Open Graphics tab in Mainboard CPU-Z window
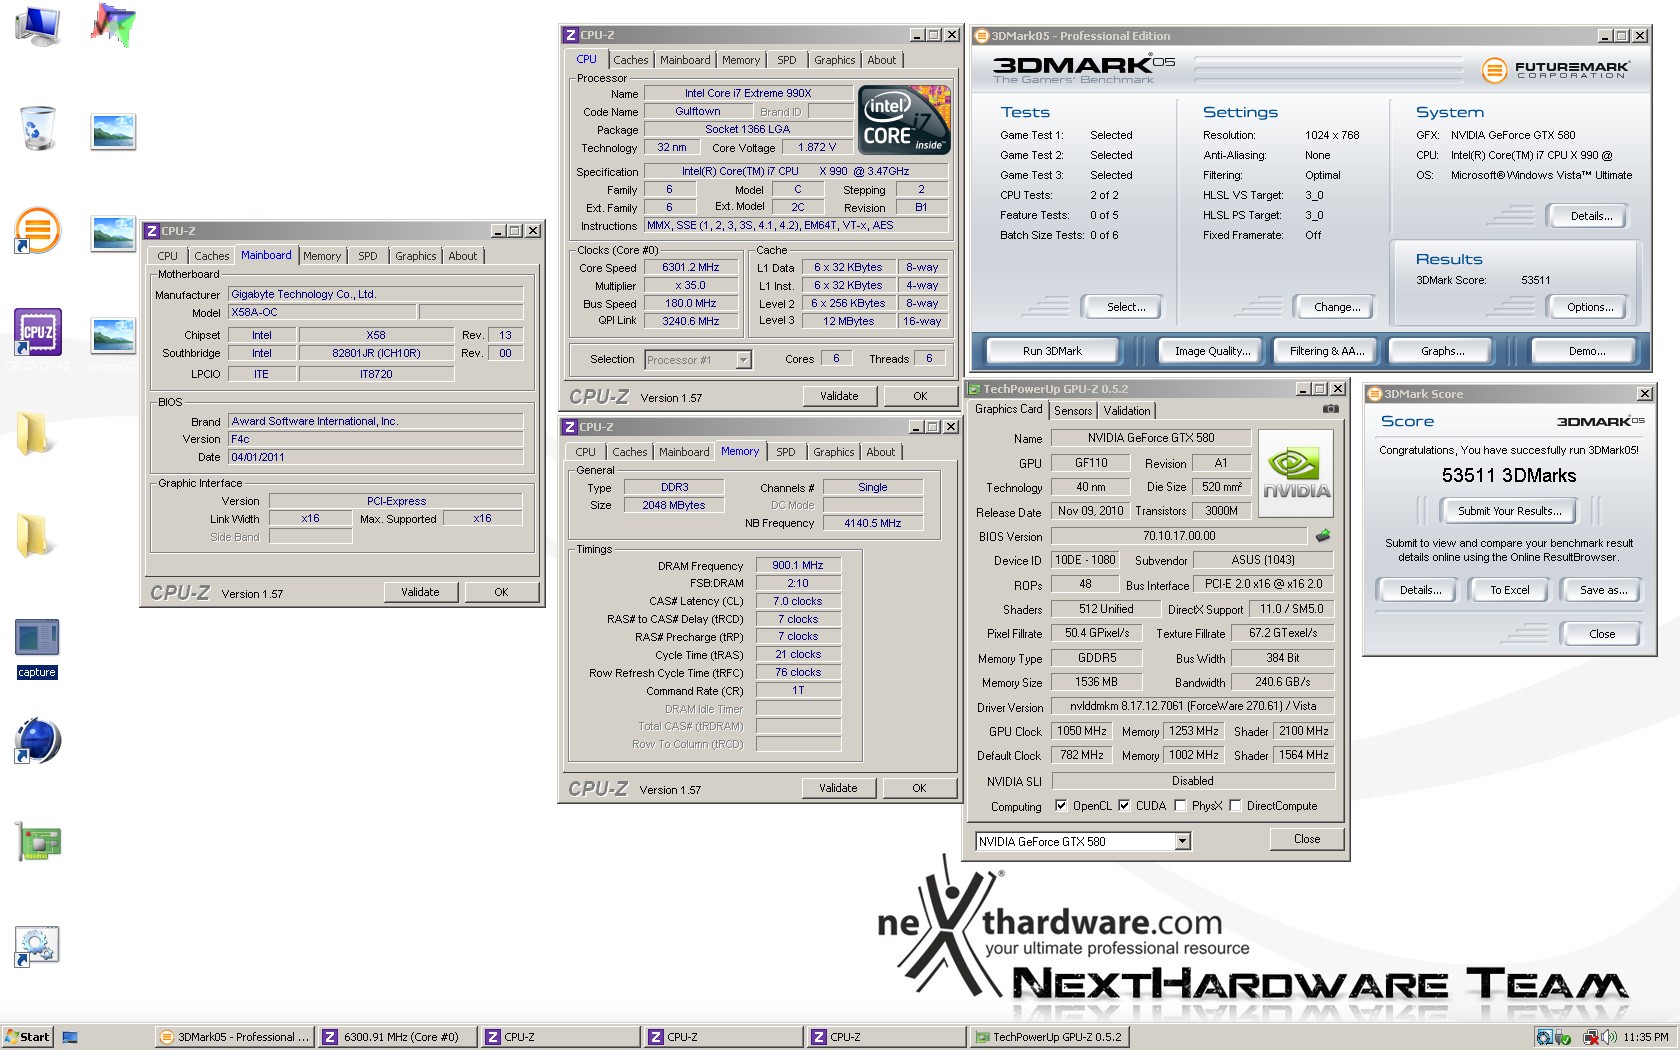Viewport: 1680px width, 1050px height. (x=415, y=256)
